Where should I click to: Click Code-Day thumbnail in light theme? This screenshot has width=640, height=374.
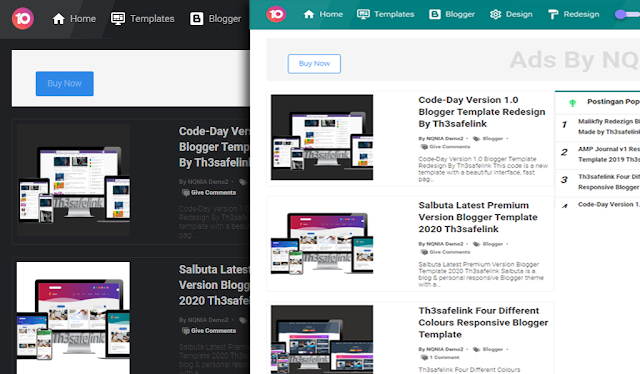pyautogui.click(x=322, y=137)
